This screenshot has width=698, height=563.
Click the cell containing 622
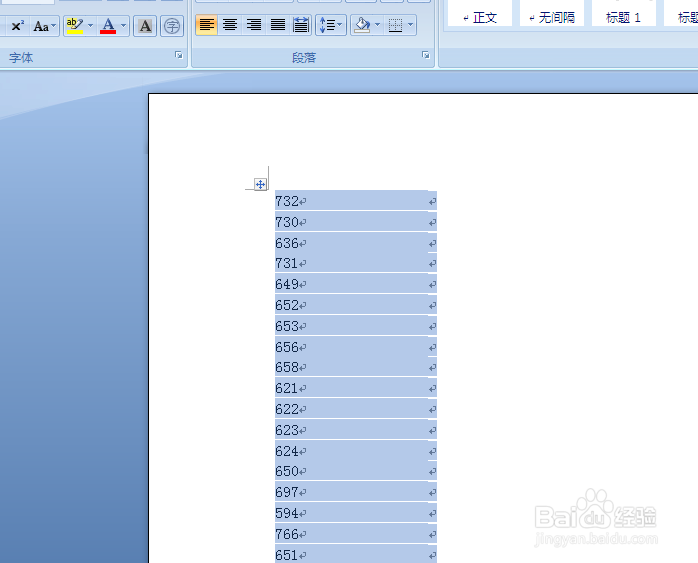pos(352,409)
